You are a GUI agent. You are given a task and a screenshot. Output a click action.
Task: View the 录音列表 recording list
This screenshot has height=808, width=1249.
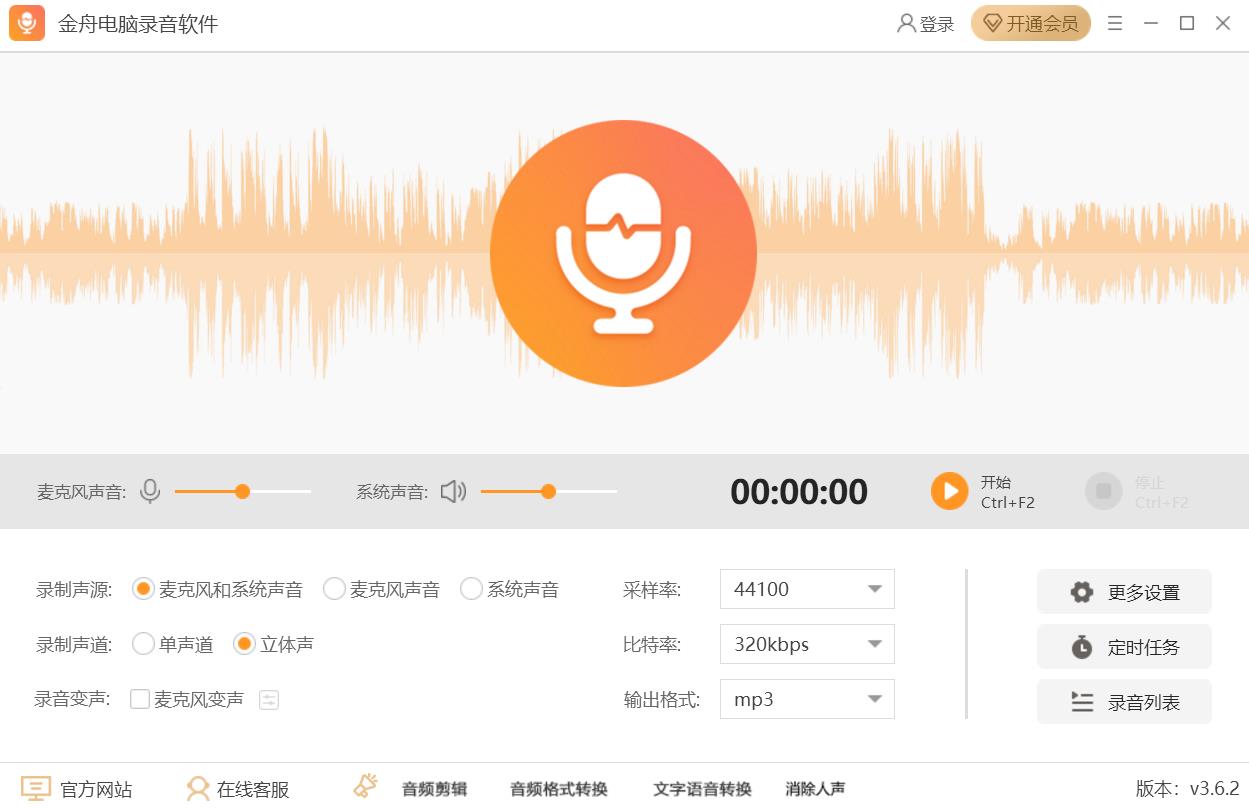tap(1123, 701)
